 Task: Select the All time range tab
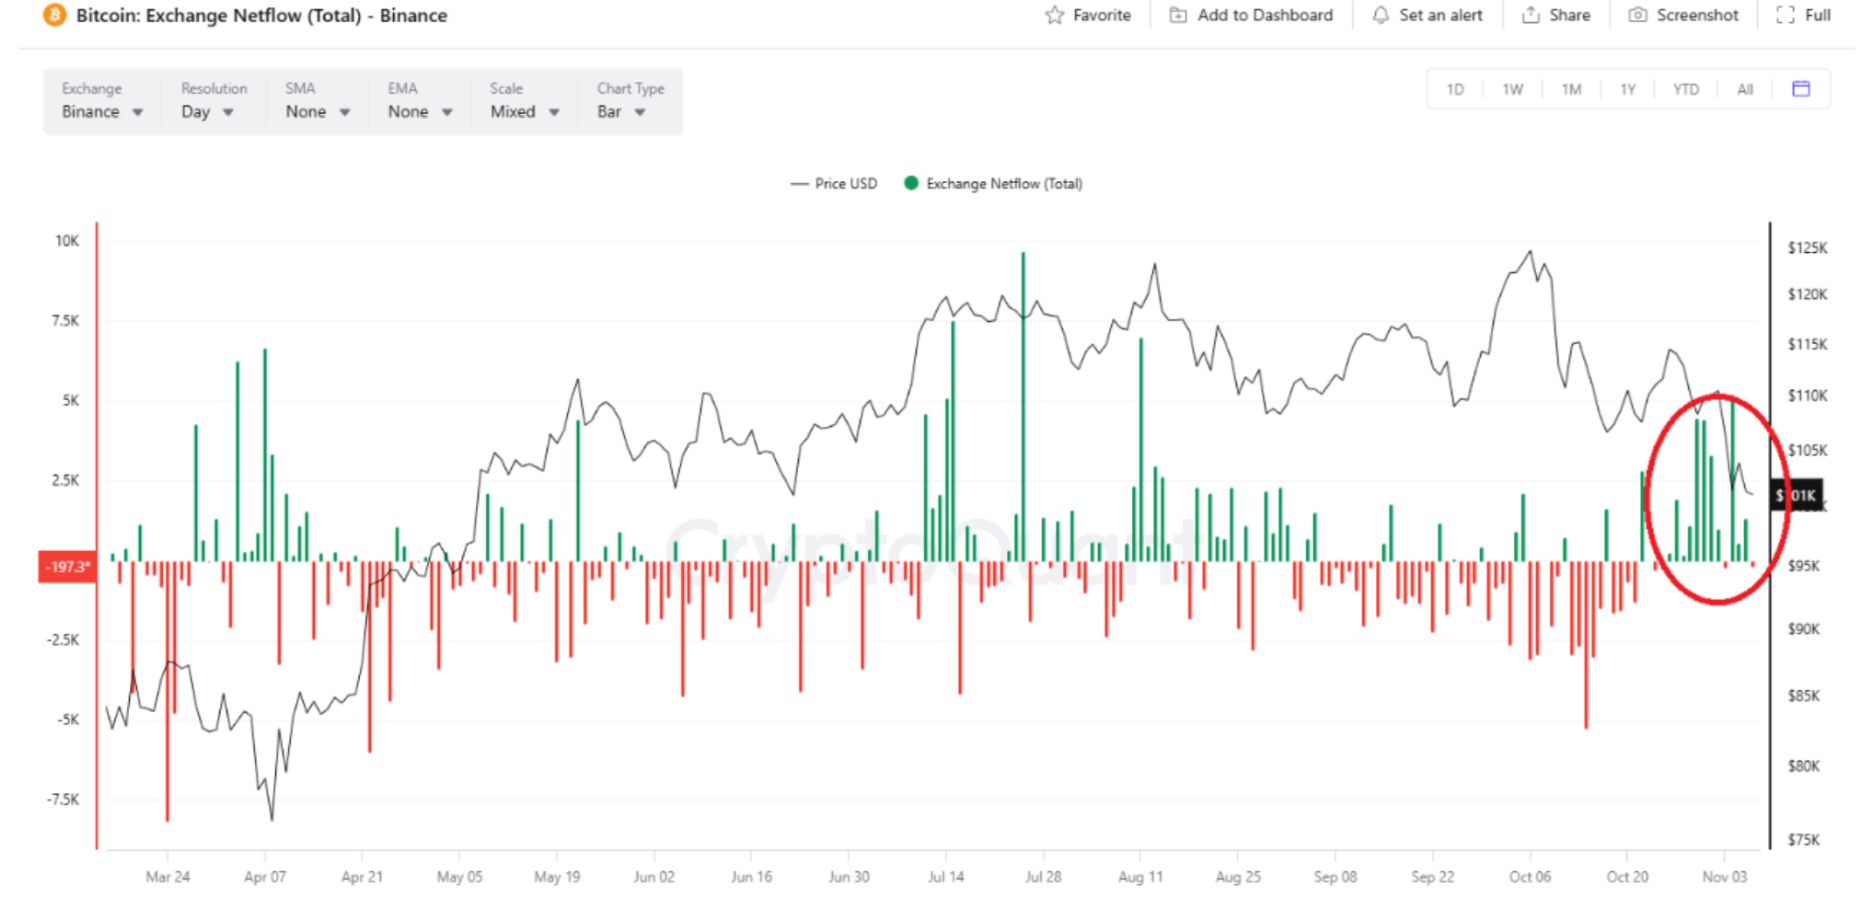(x=1744, y=89)
